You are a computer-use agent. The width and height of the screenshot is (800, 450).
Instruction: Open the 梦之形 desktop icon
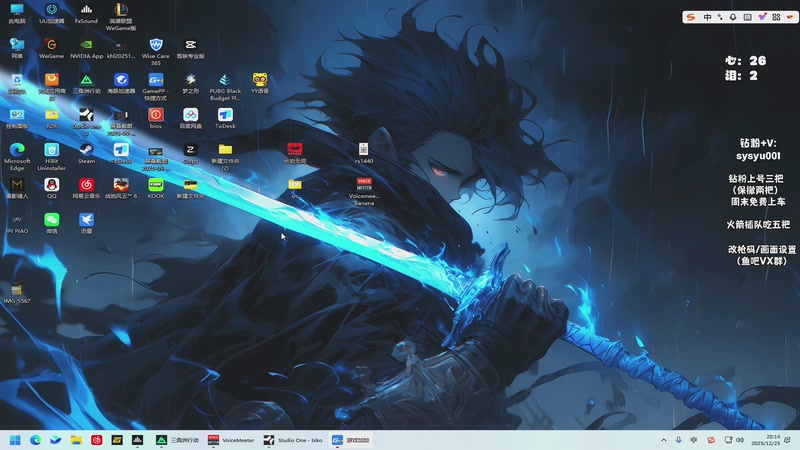(x=190, y=84)
